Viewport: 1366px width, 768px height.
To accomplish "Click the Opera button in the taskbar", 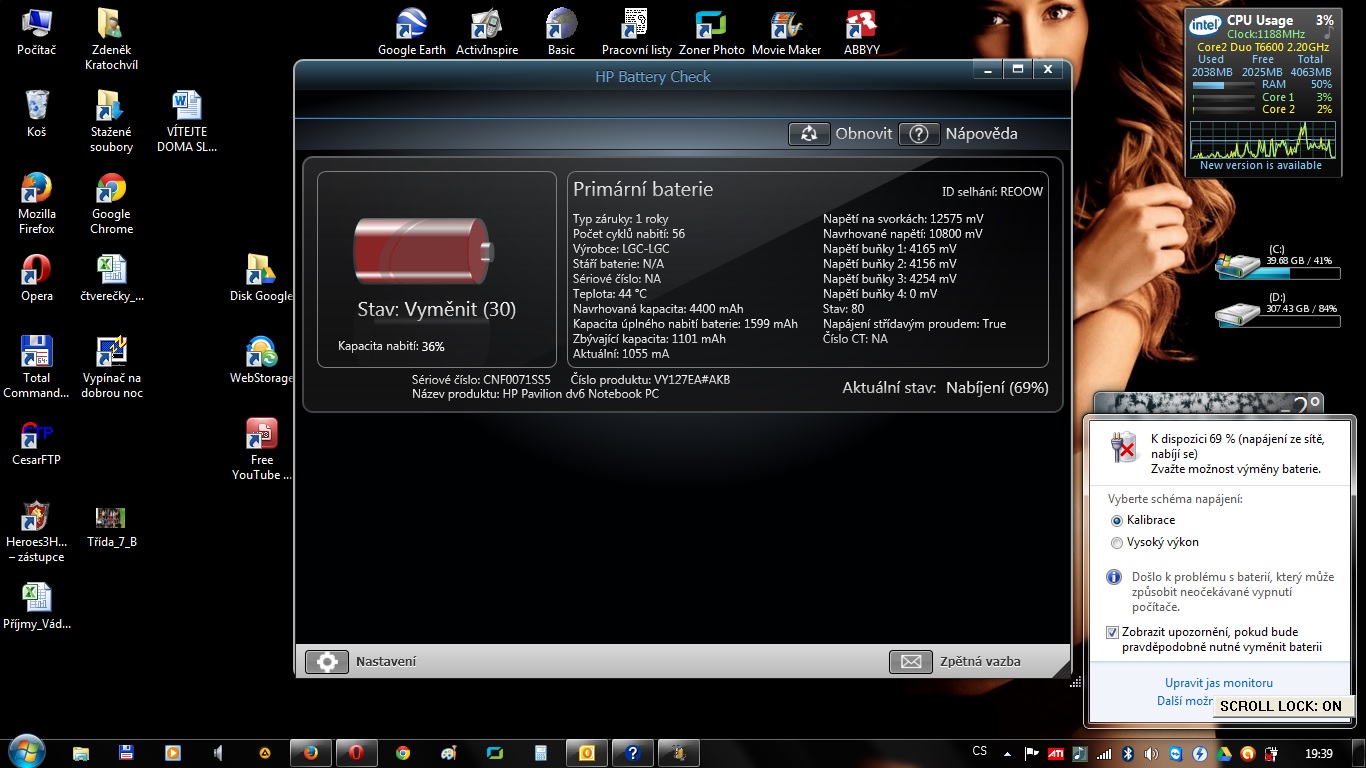I will pyautogui.click(x=355, y=753).
